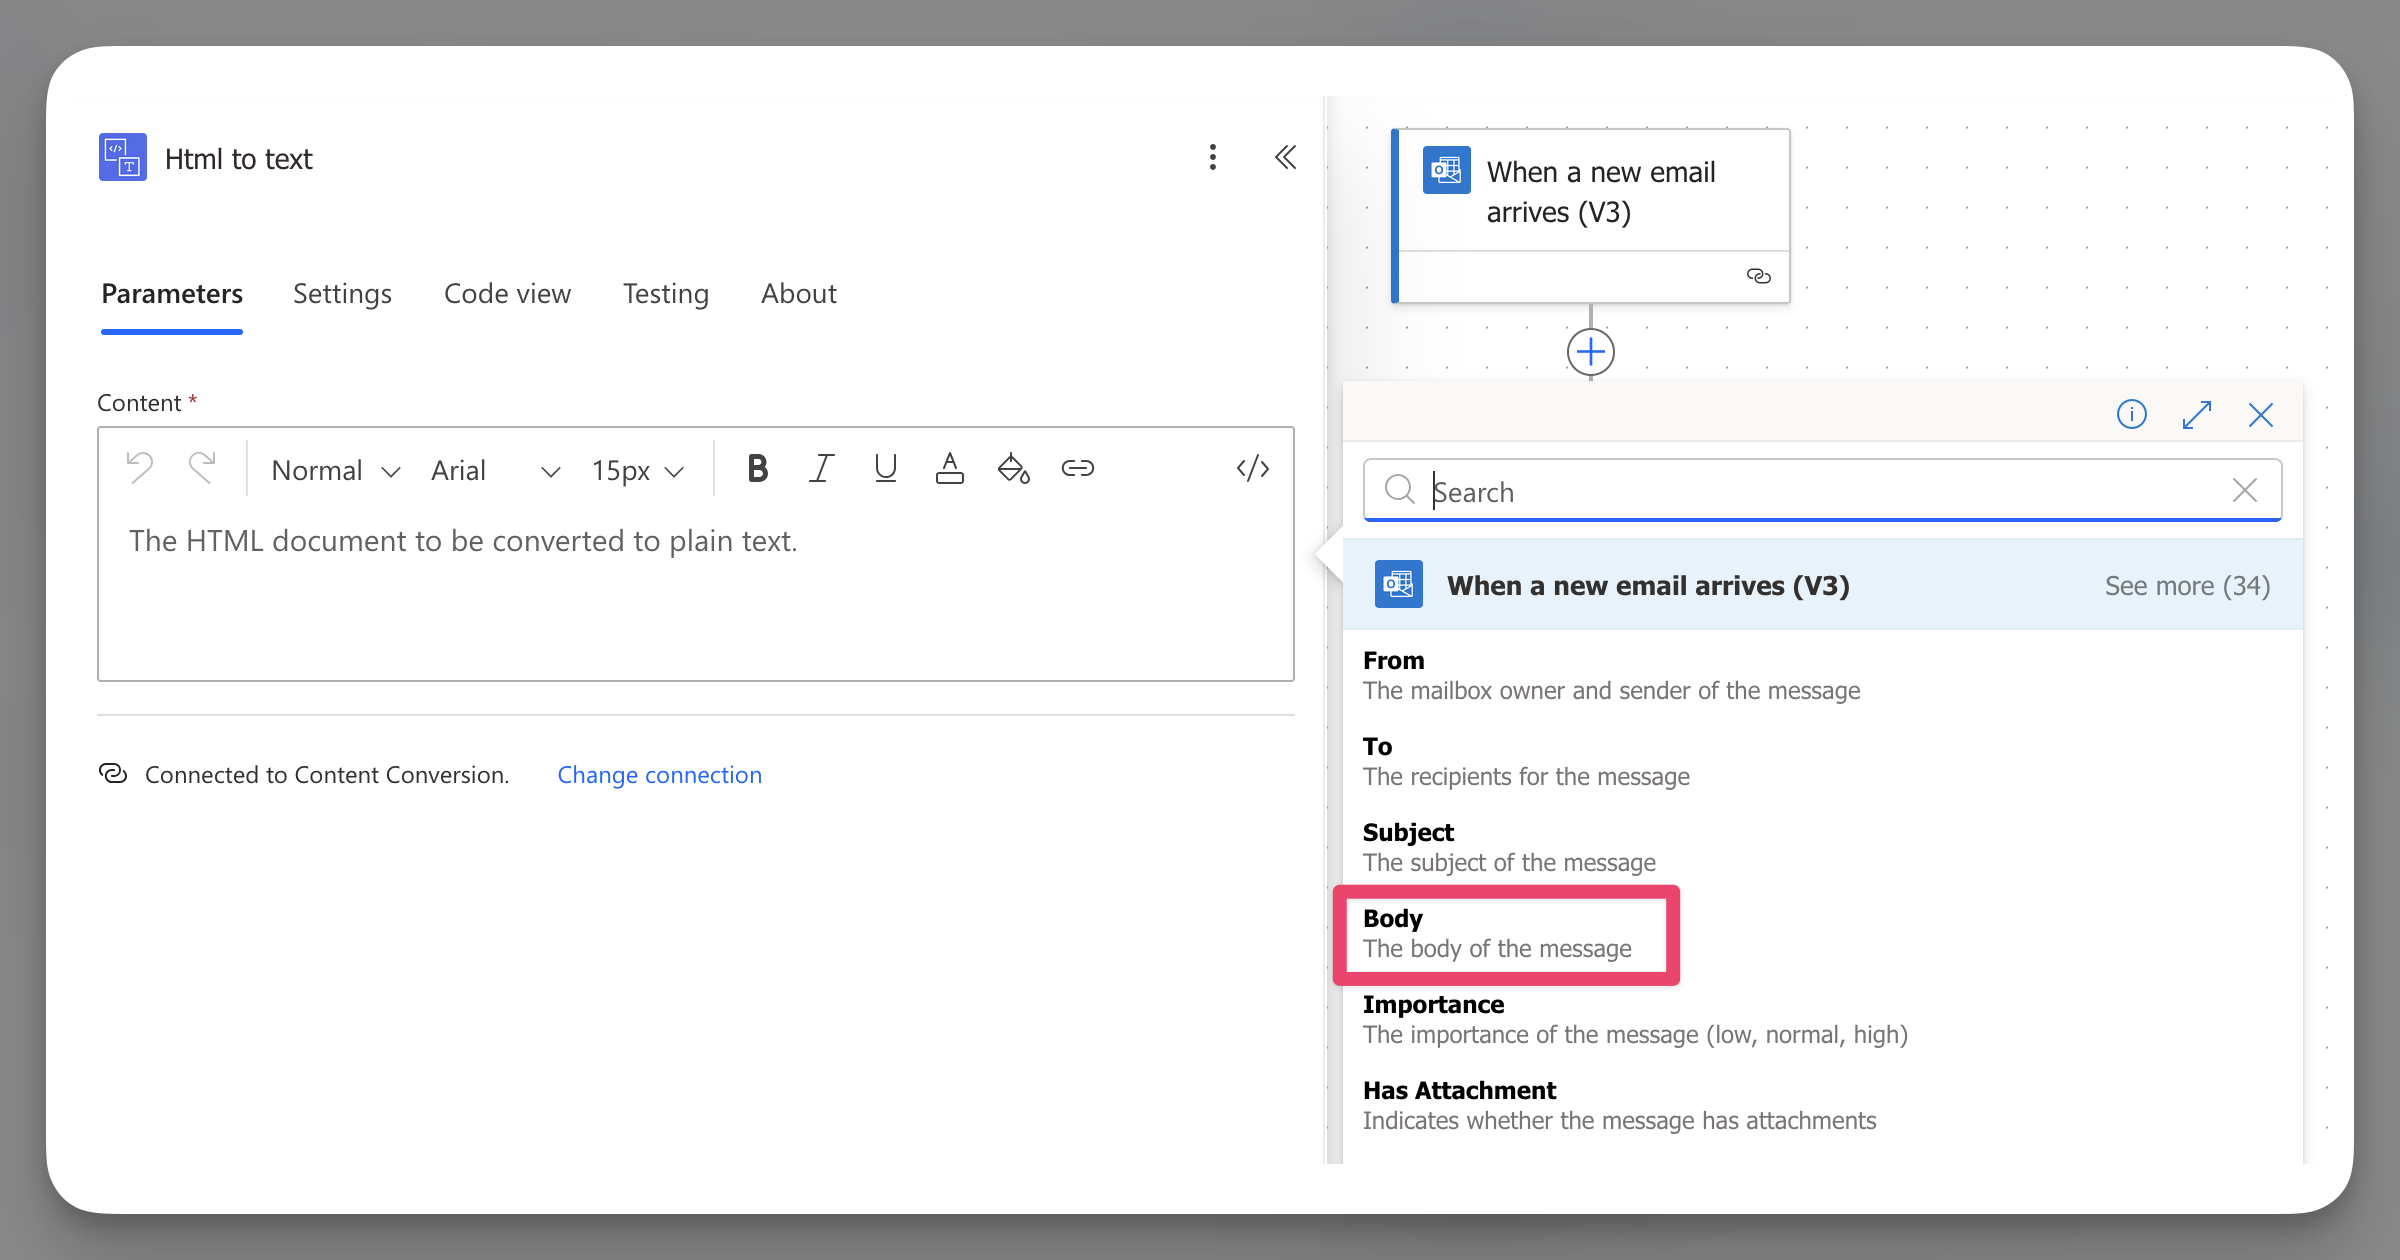Open the Arial font family dropdown

(494, 471)
